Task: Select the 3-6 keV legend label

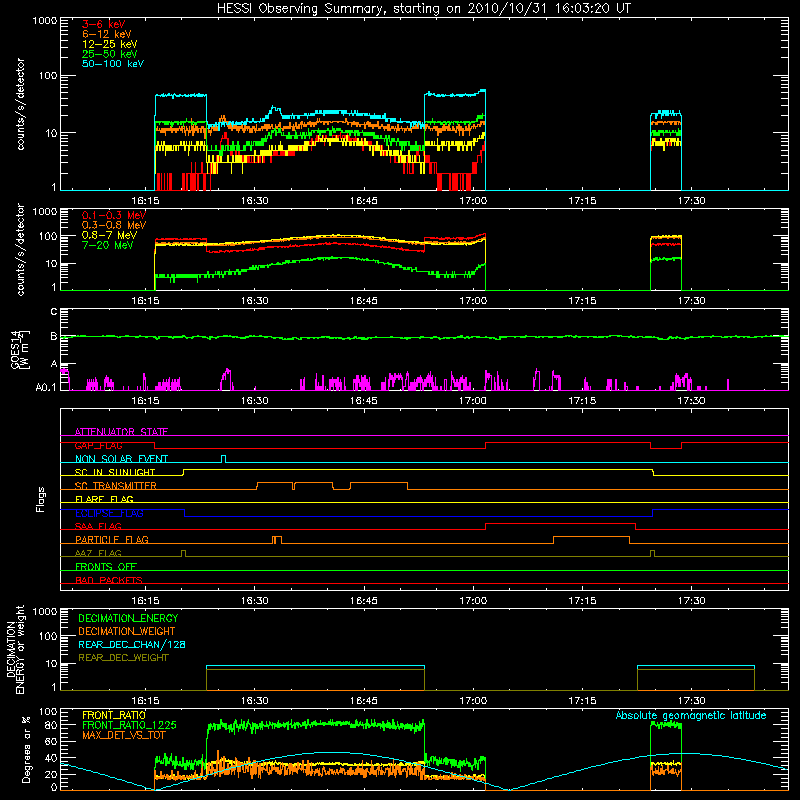Action: click(103, 24)
